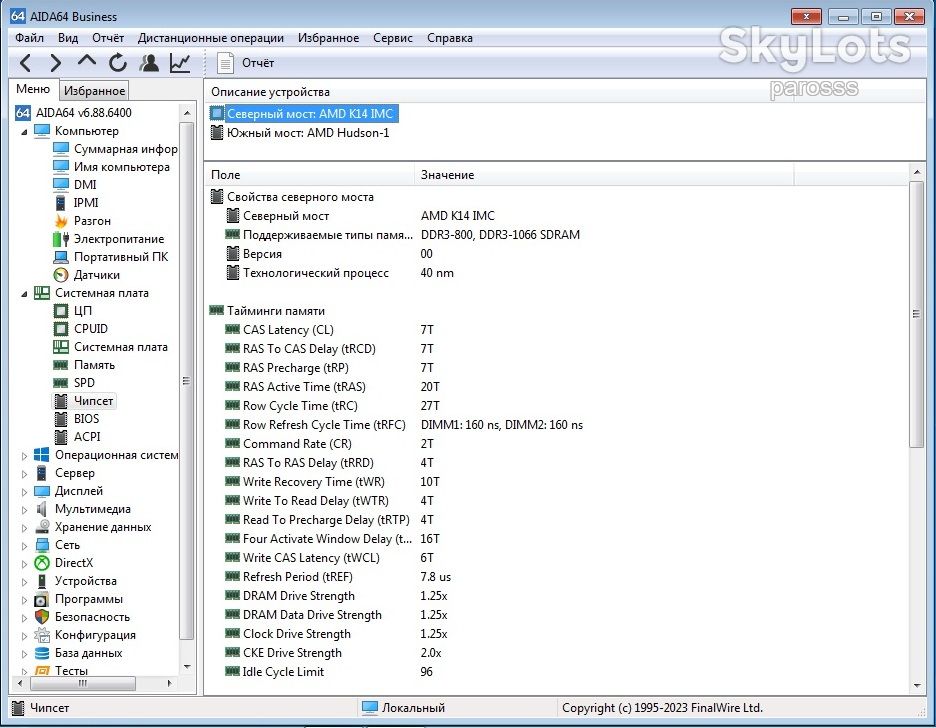Go up one level with the Up arrow
936x728 pixels.
(87, 61)
